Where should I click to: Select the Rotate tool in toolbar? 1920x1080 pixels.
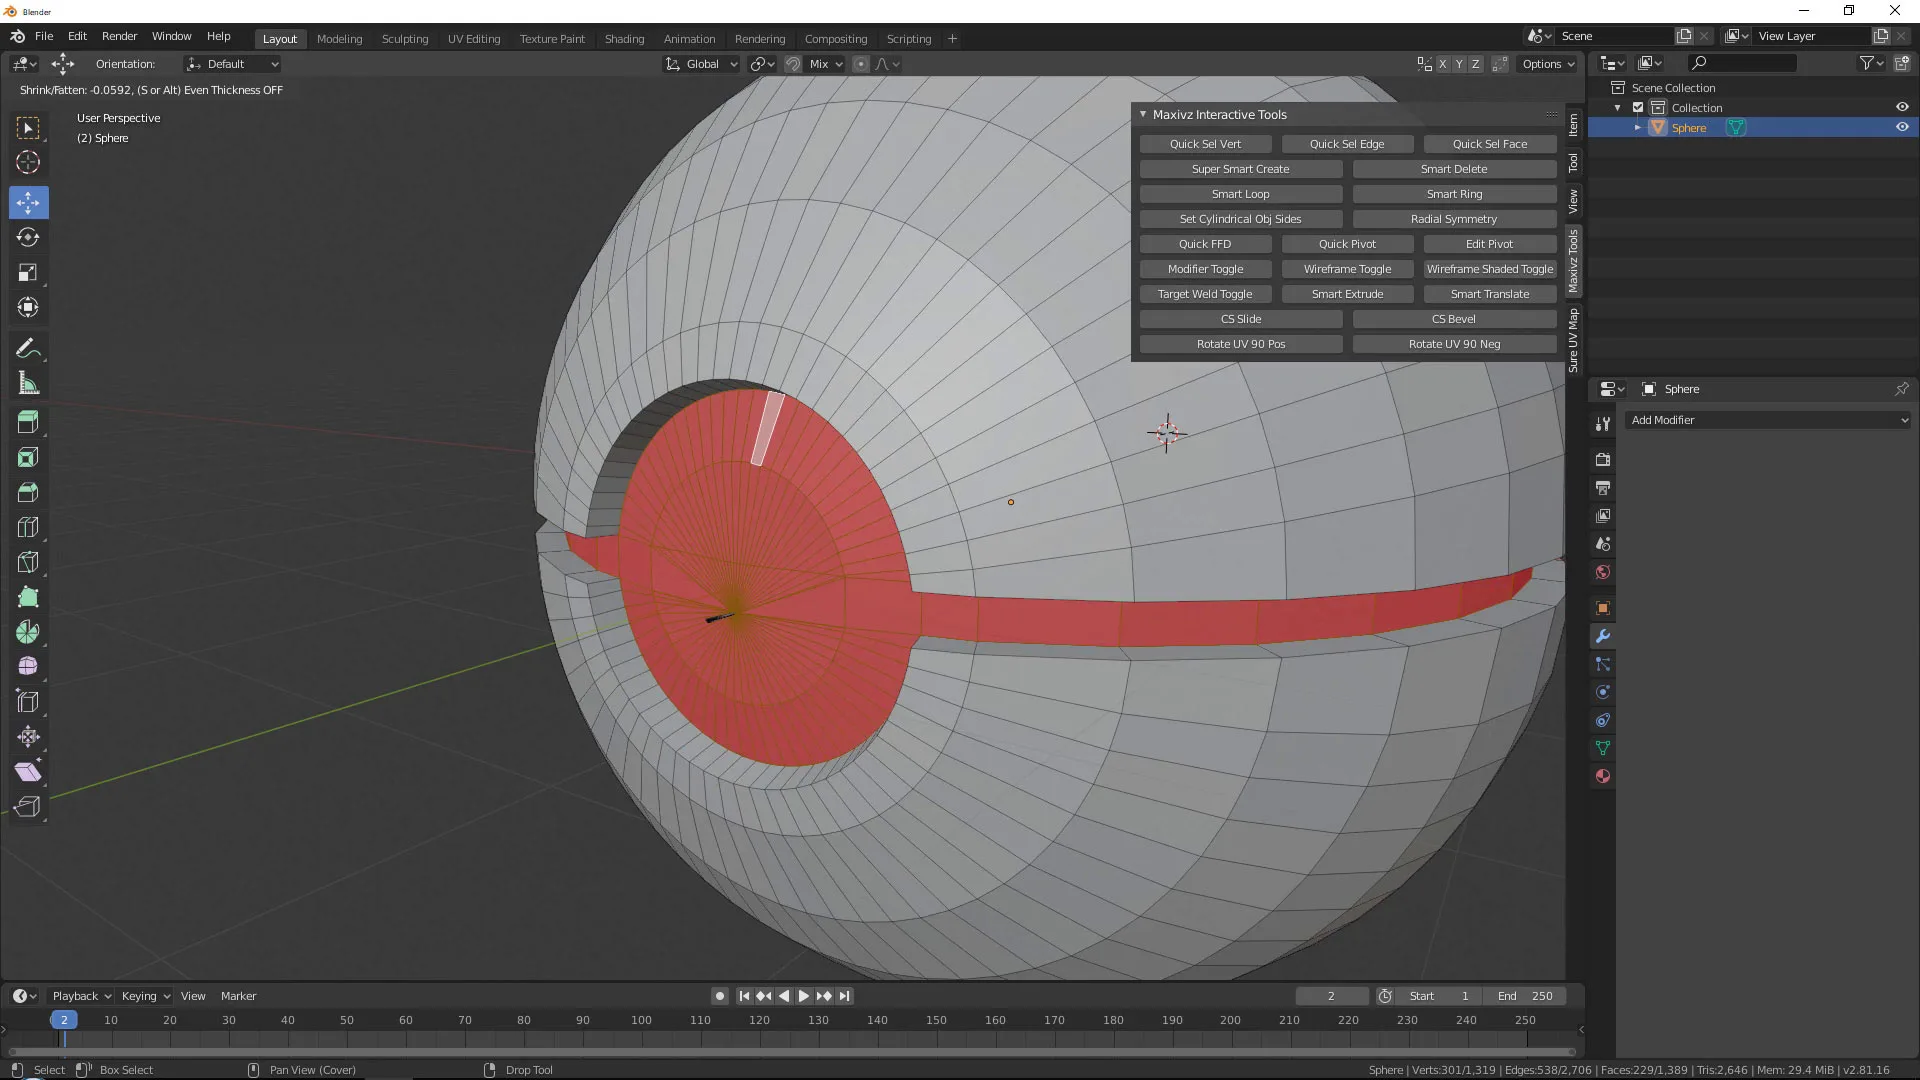point(28,238)
